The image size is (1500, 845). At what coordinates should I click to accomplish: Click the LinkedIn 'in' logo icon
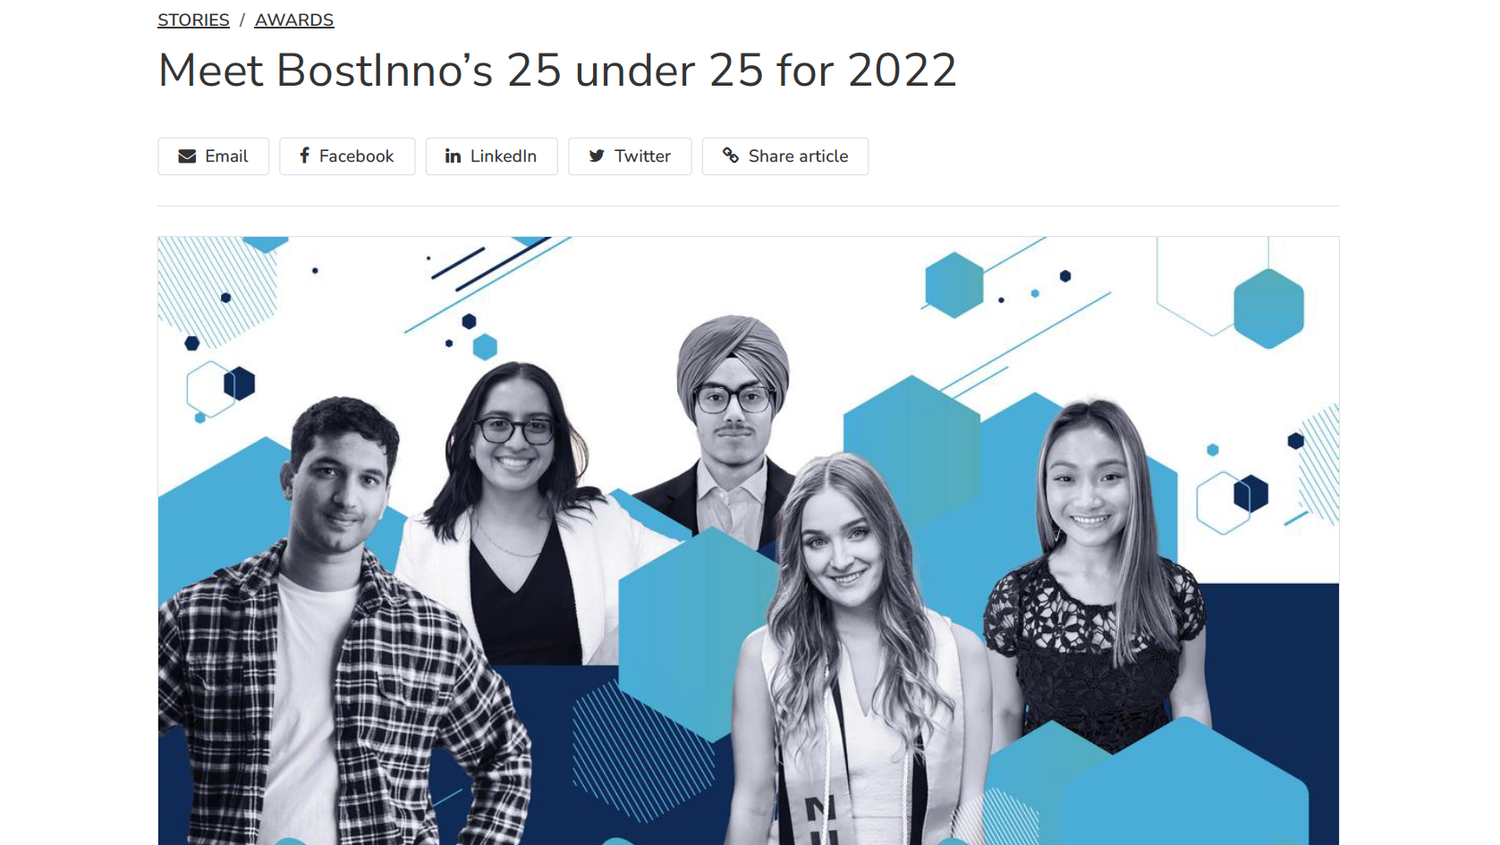[453, 156]
